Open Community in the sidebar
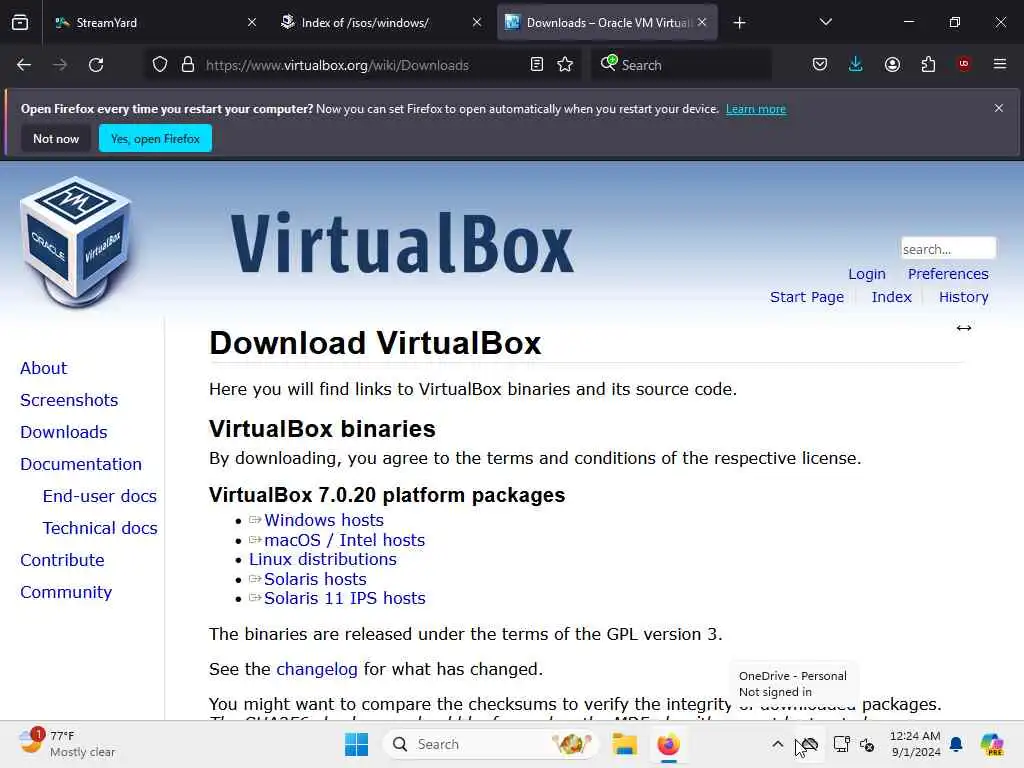 coord(66,592)
